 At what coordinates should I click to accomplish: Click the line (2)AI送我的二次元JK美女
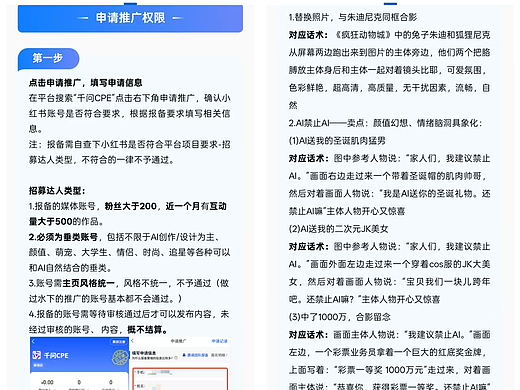[x=339, y=229]
